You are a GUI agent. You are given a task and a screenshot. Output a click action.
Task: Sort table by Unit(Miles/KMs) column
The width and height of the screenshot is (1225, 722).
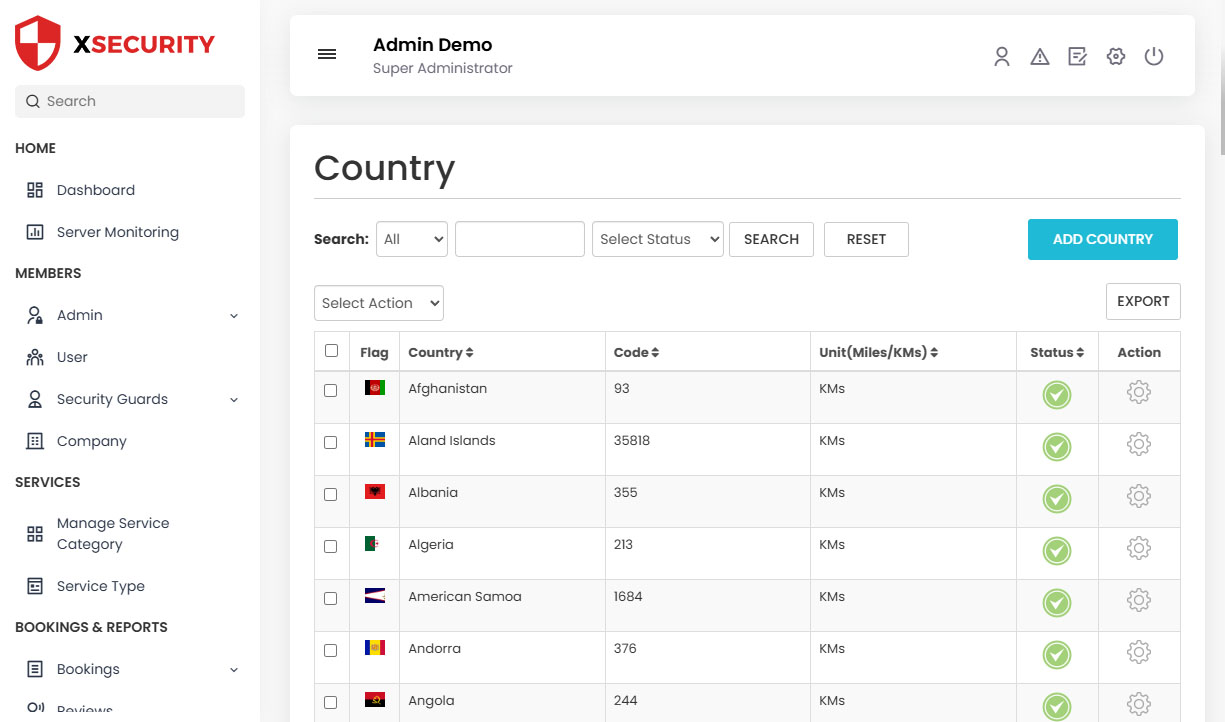[x=879, y=353]
